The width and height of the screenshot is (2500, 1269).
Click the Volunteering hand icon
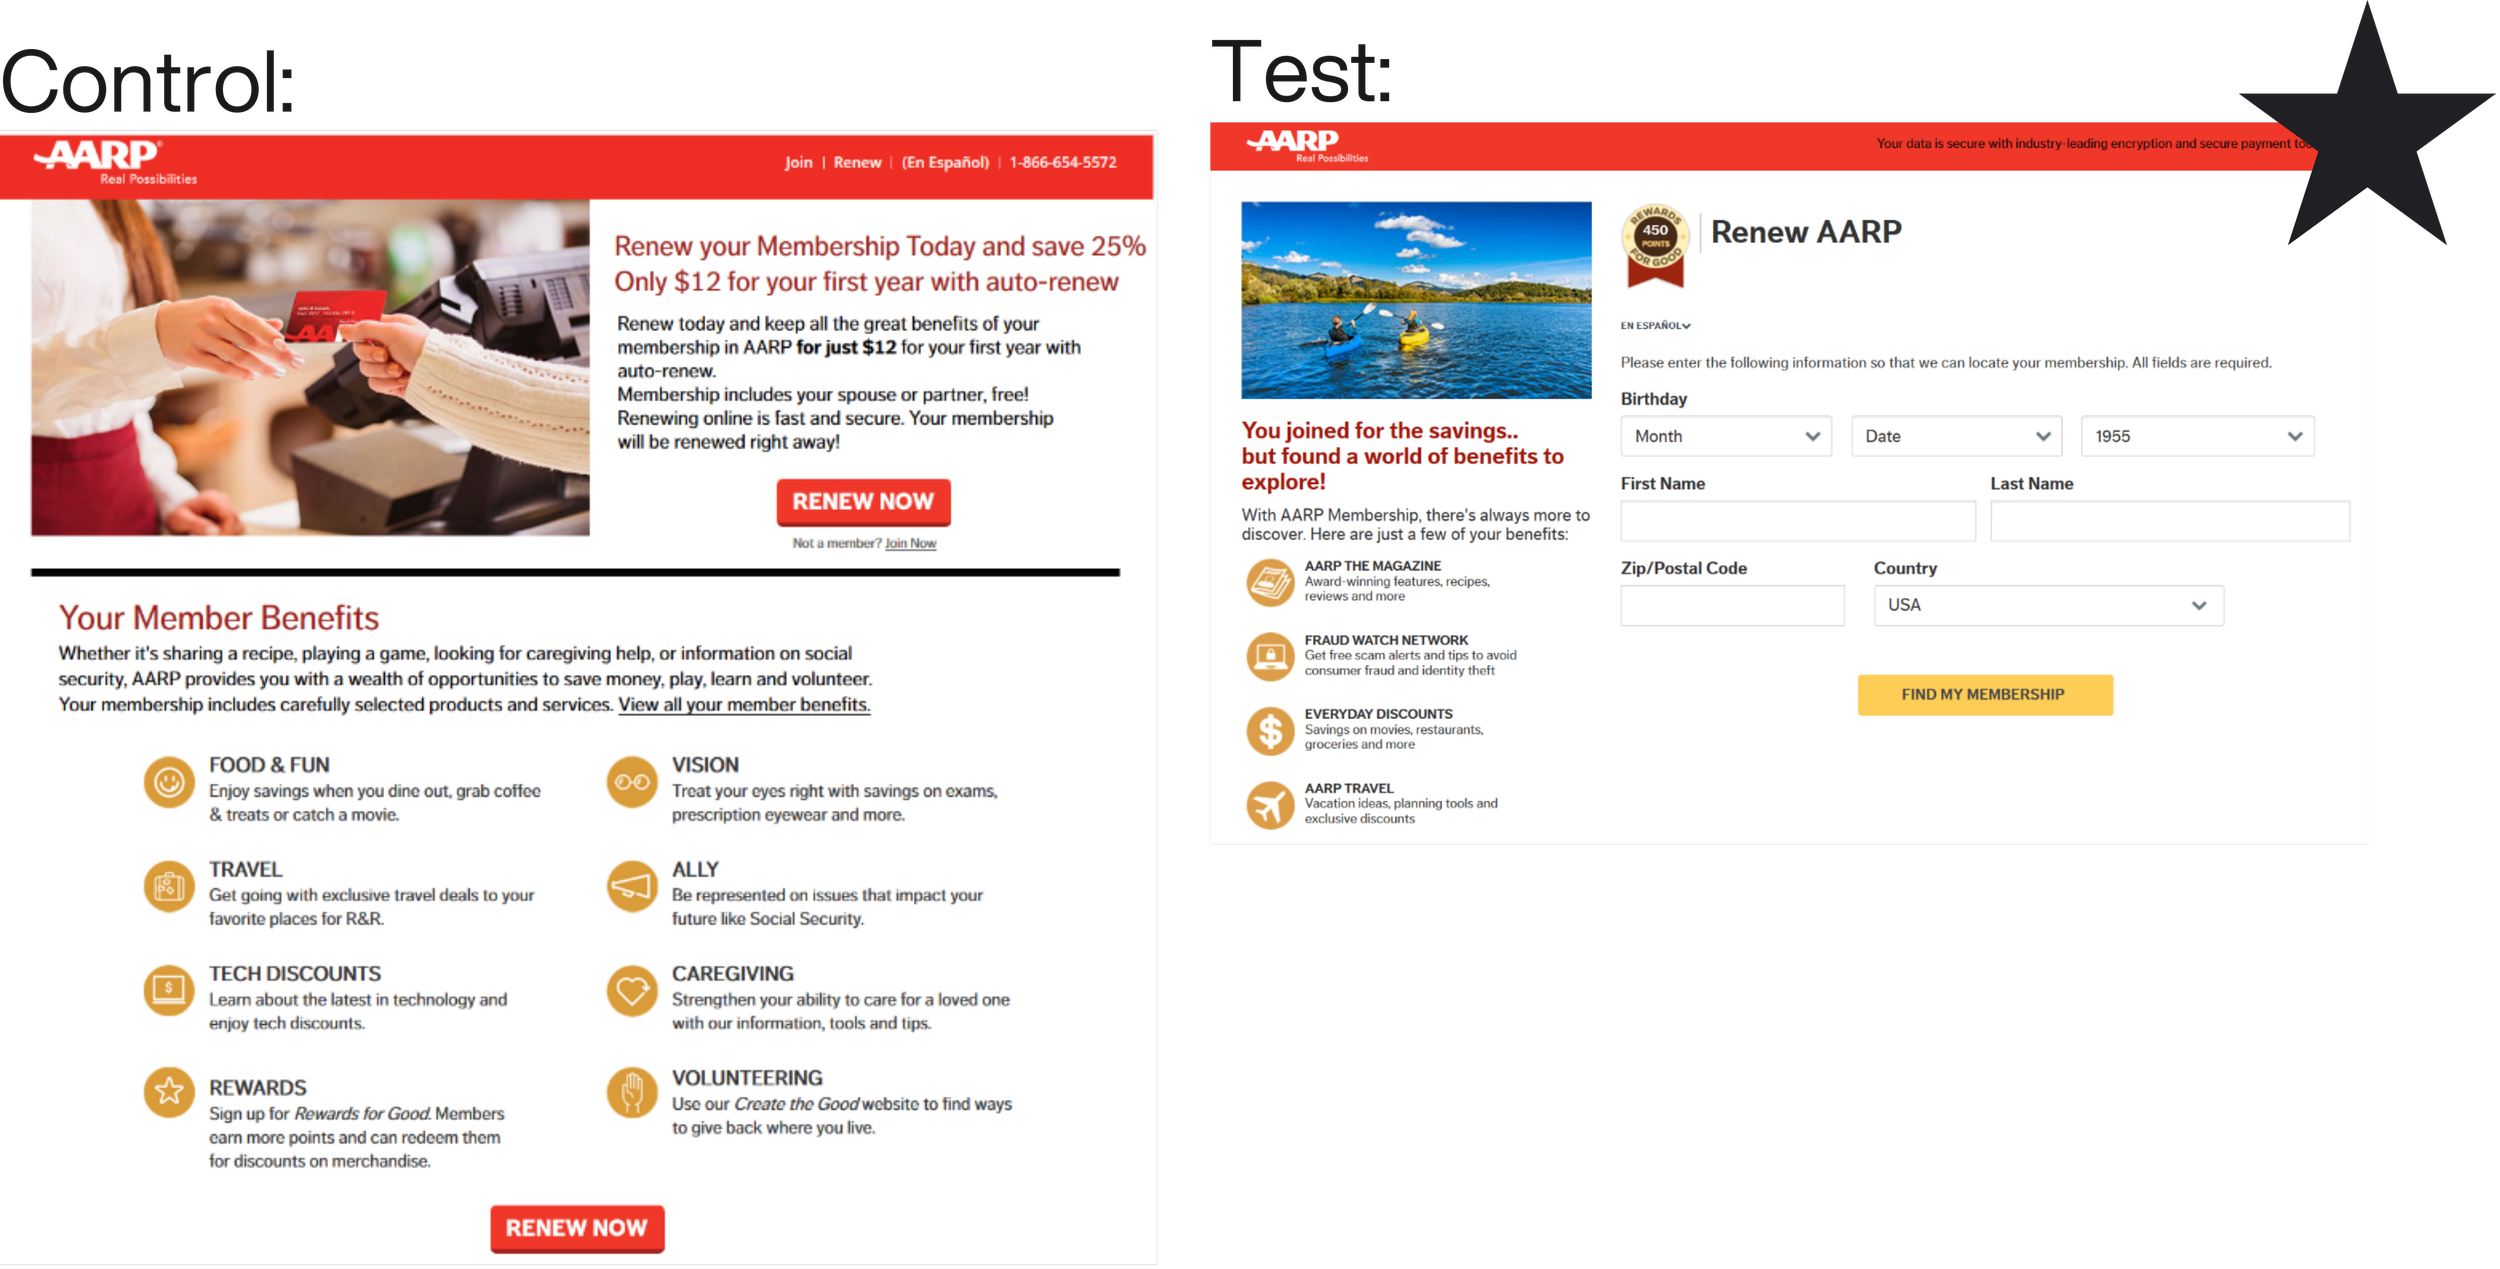pyautogui.click(x=632, y=1092)
